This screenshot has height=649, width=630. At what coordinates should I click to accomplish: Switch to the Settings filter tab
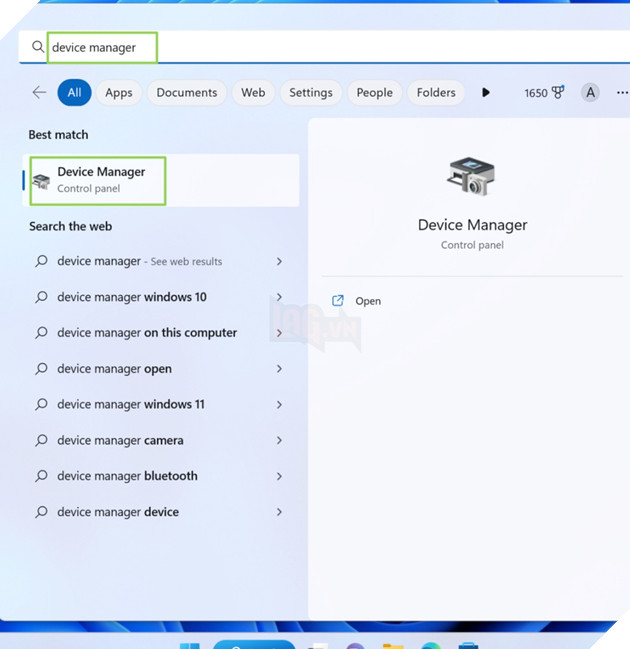(310, 92)
